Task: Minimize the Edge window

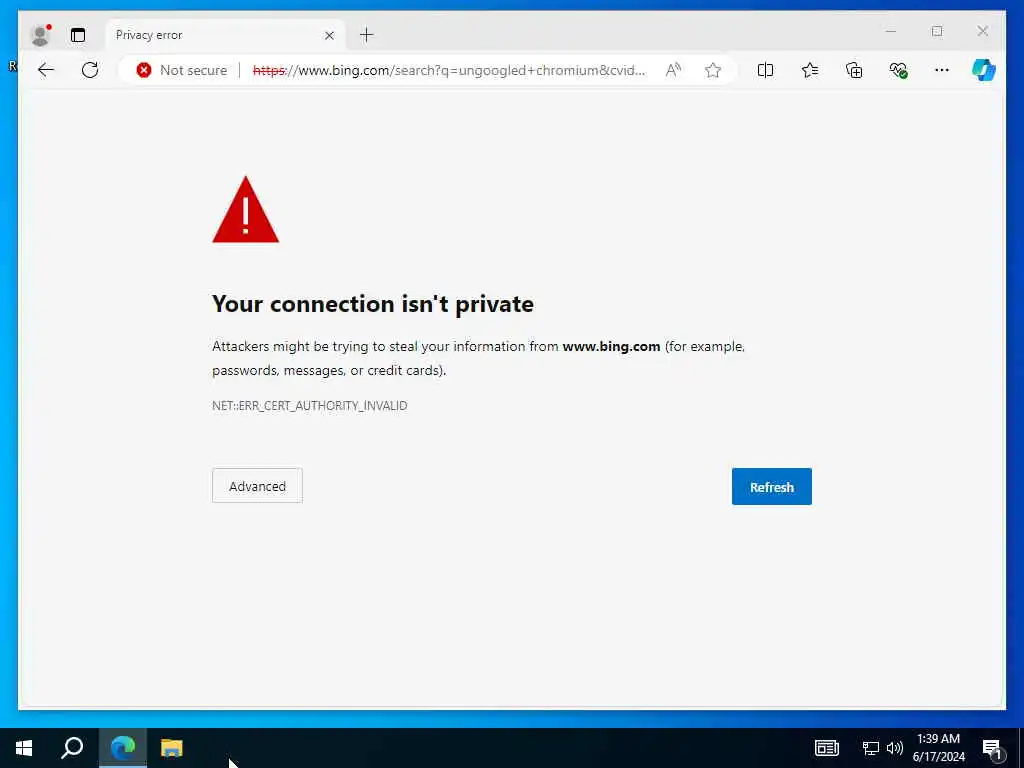Action: pos(891,31)
